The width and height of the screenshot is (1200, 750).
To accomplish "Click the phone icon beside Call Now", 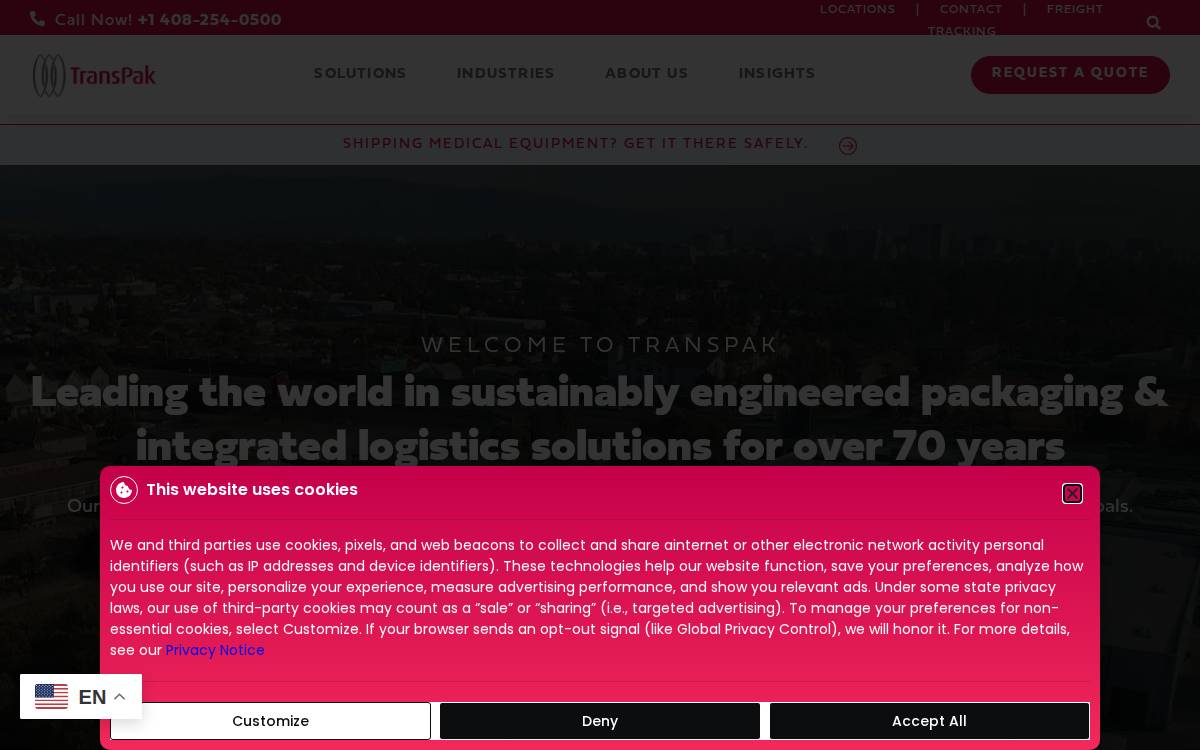I will pyautogui.click(x=37, y=19).
